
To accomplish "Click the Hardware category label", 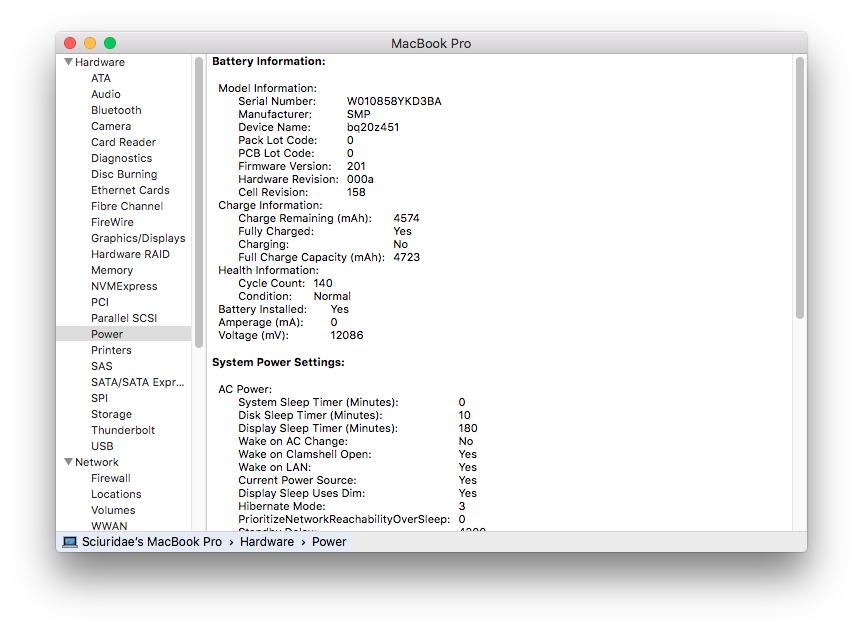I will [100, 62].
